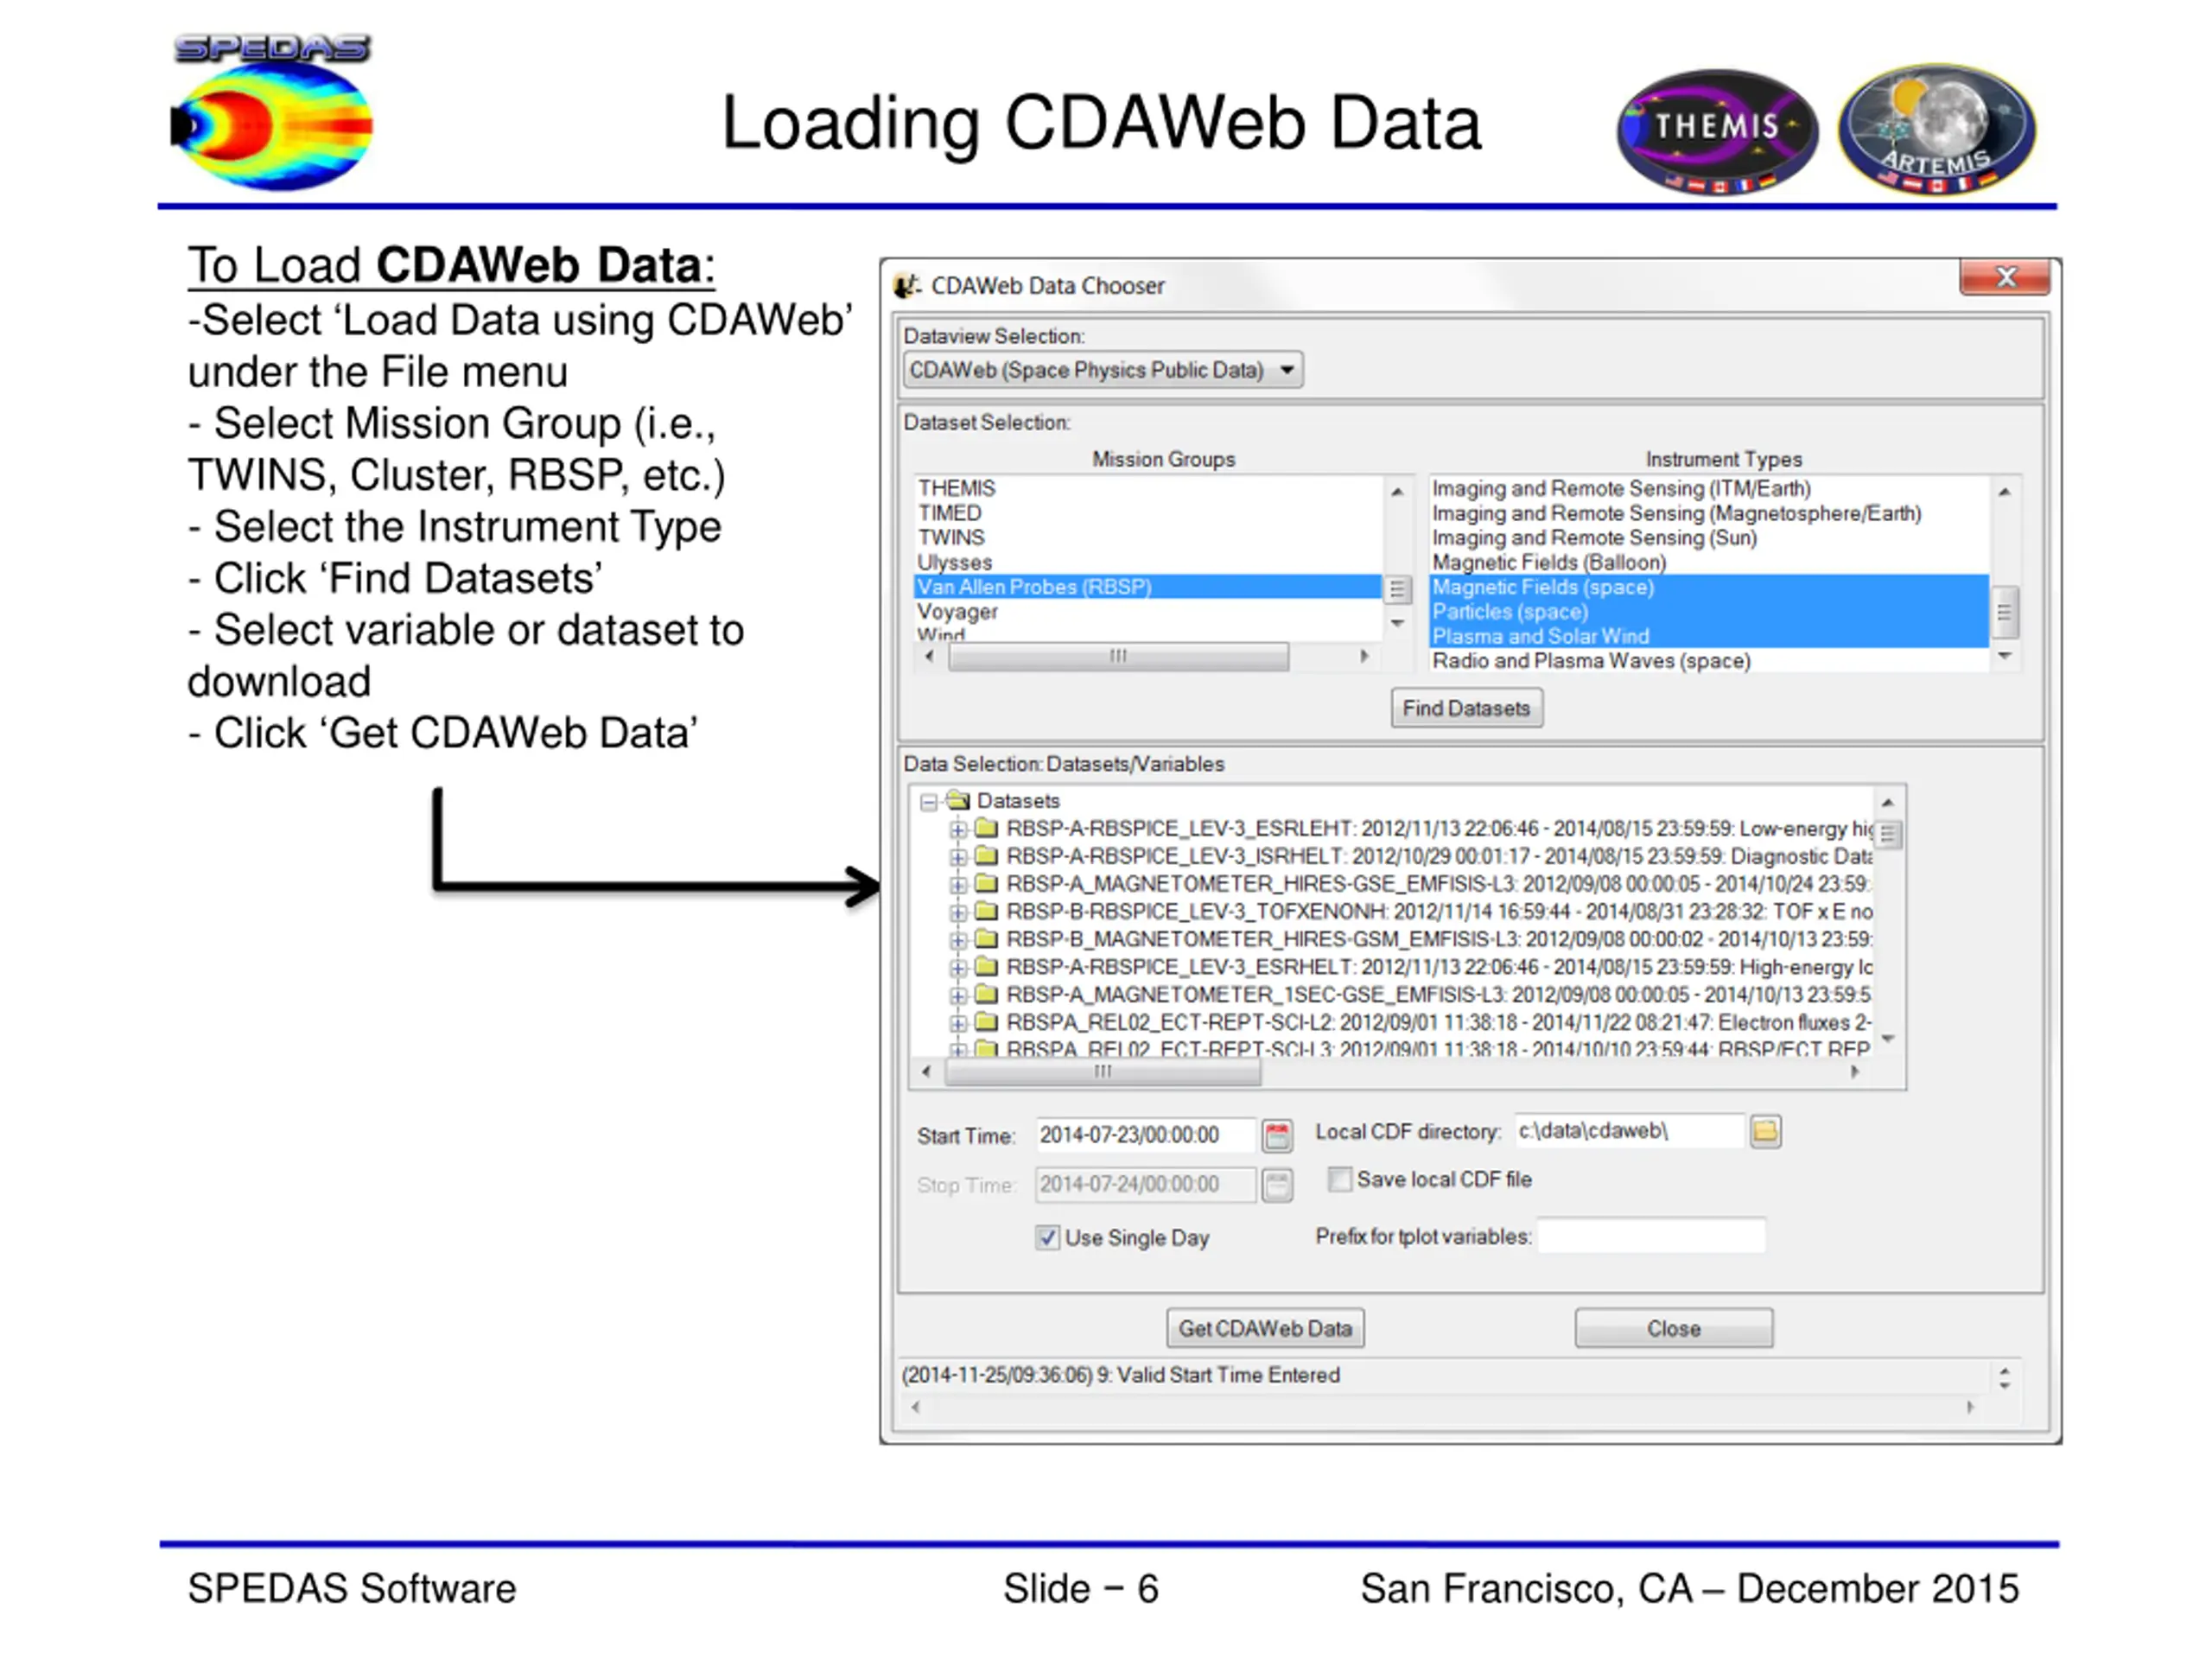Click Instrument Types vertical scrollbar thumb

coord(2004,612)
